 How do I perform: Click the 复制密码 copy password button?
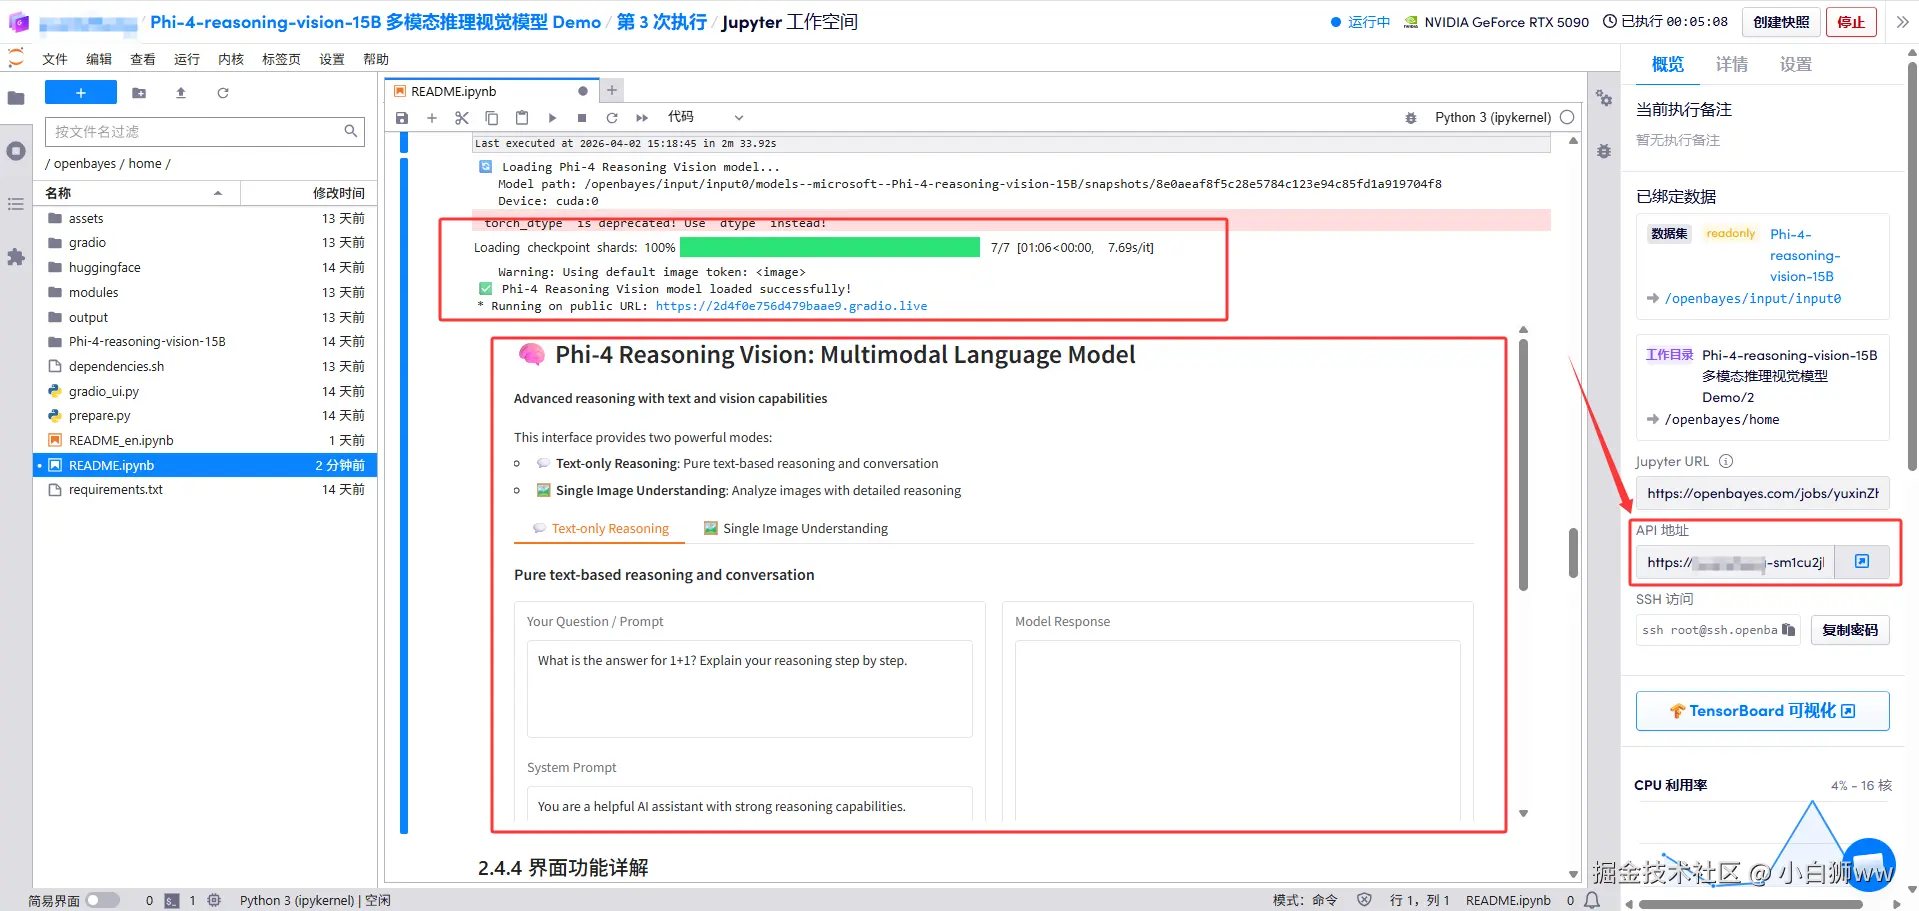(x=1850, y=630)
